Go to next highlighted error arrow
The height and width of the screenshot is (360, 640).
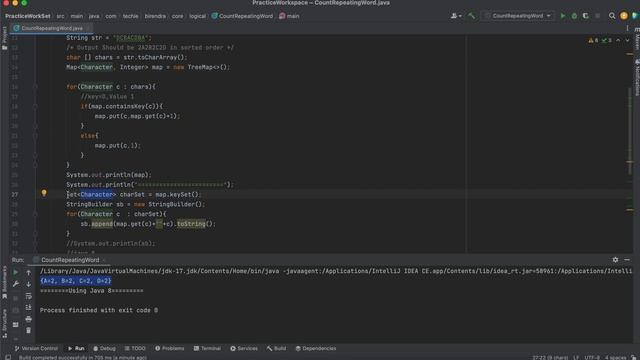coord(627,40)
